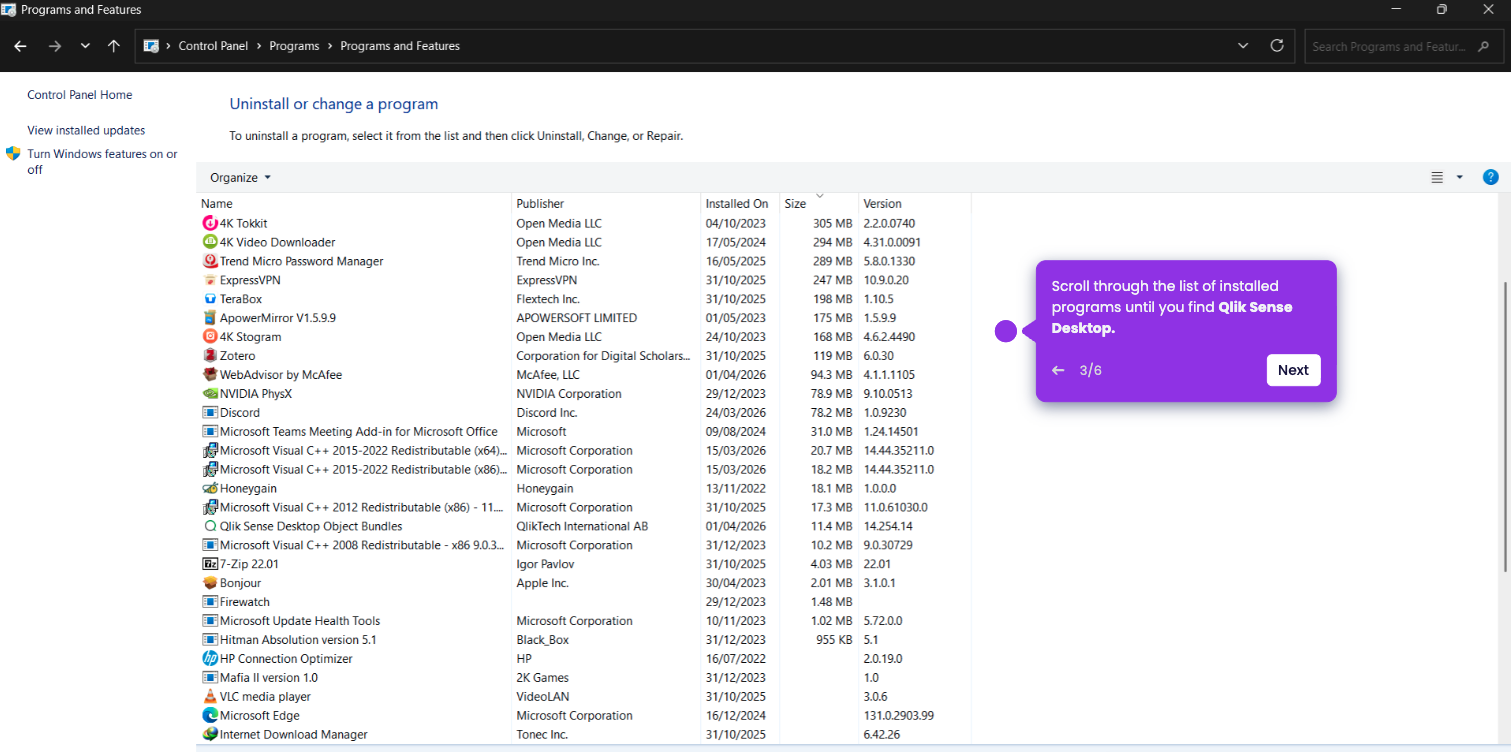Select Microsoft Visual C++ 2008 Redistributable row
This screenshot has height=752, width=1511.
point(584,545)
